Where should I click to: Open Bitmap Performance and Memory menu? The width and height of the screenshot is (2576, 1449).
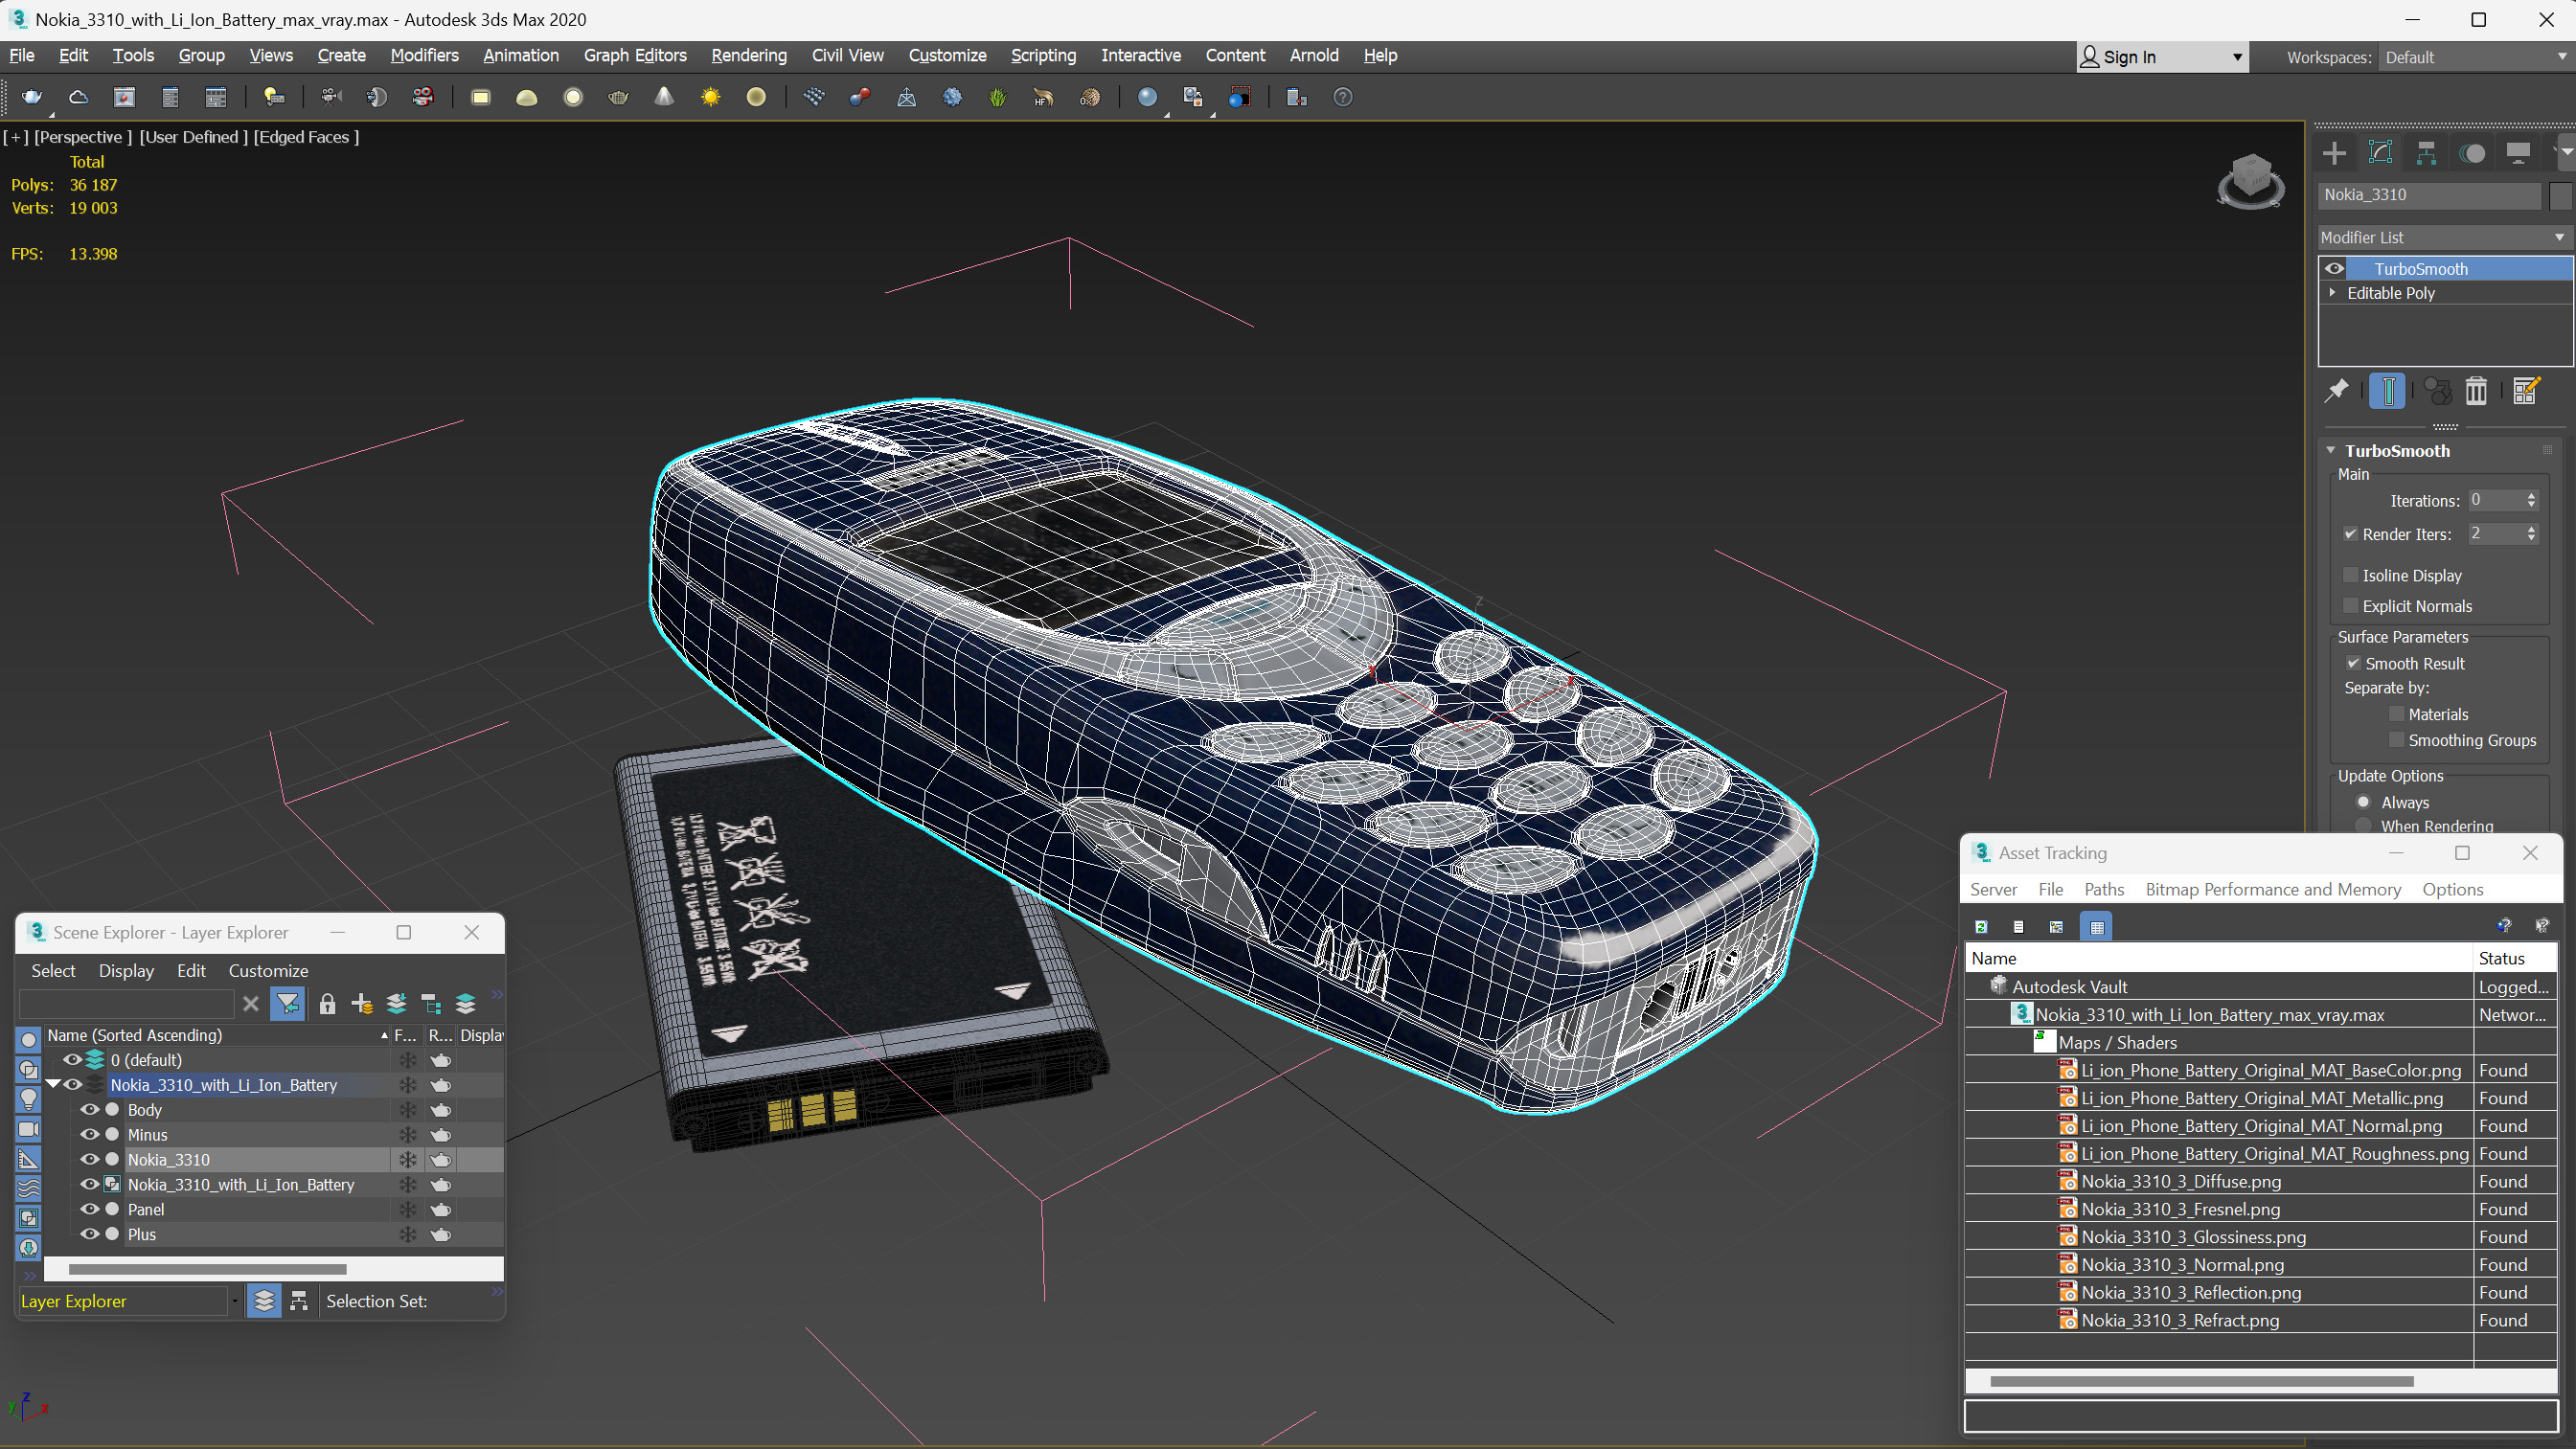pos(2272,889)
